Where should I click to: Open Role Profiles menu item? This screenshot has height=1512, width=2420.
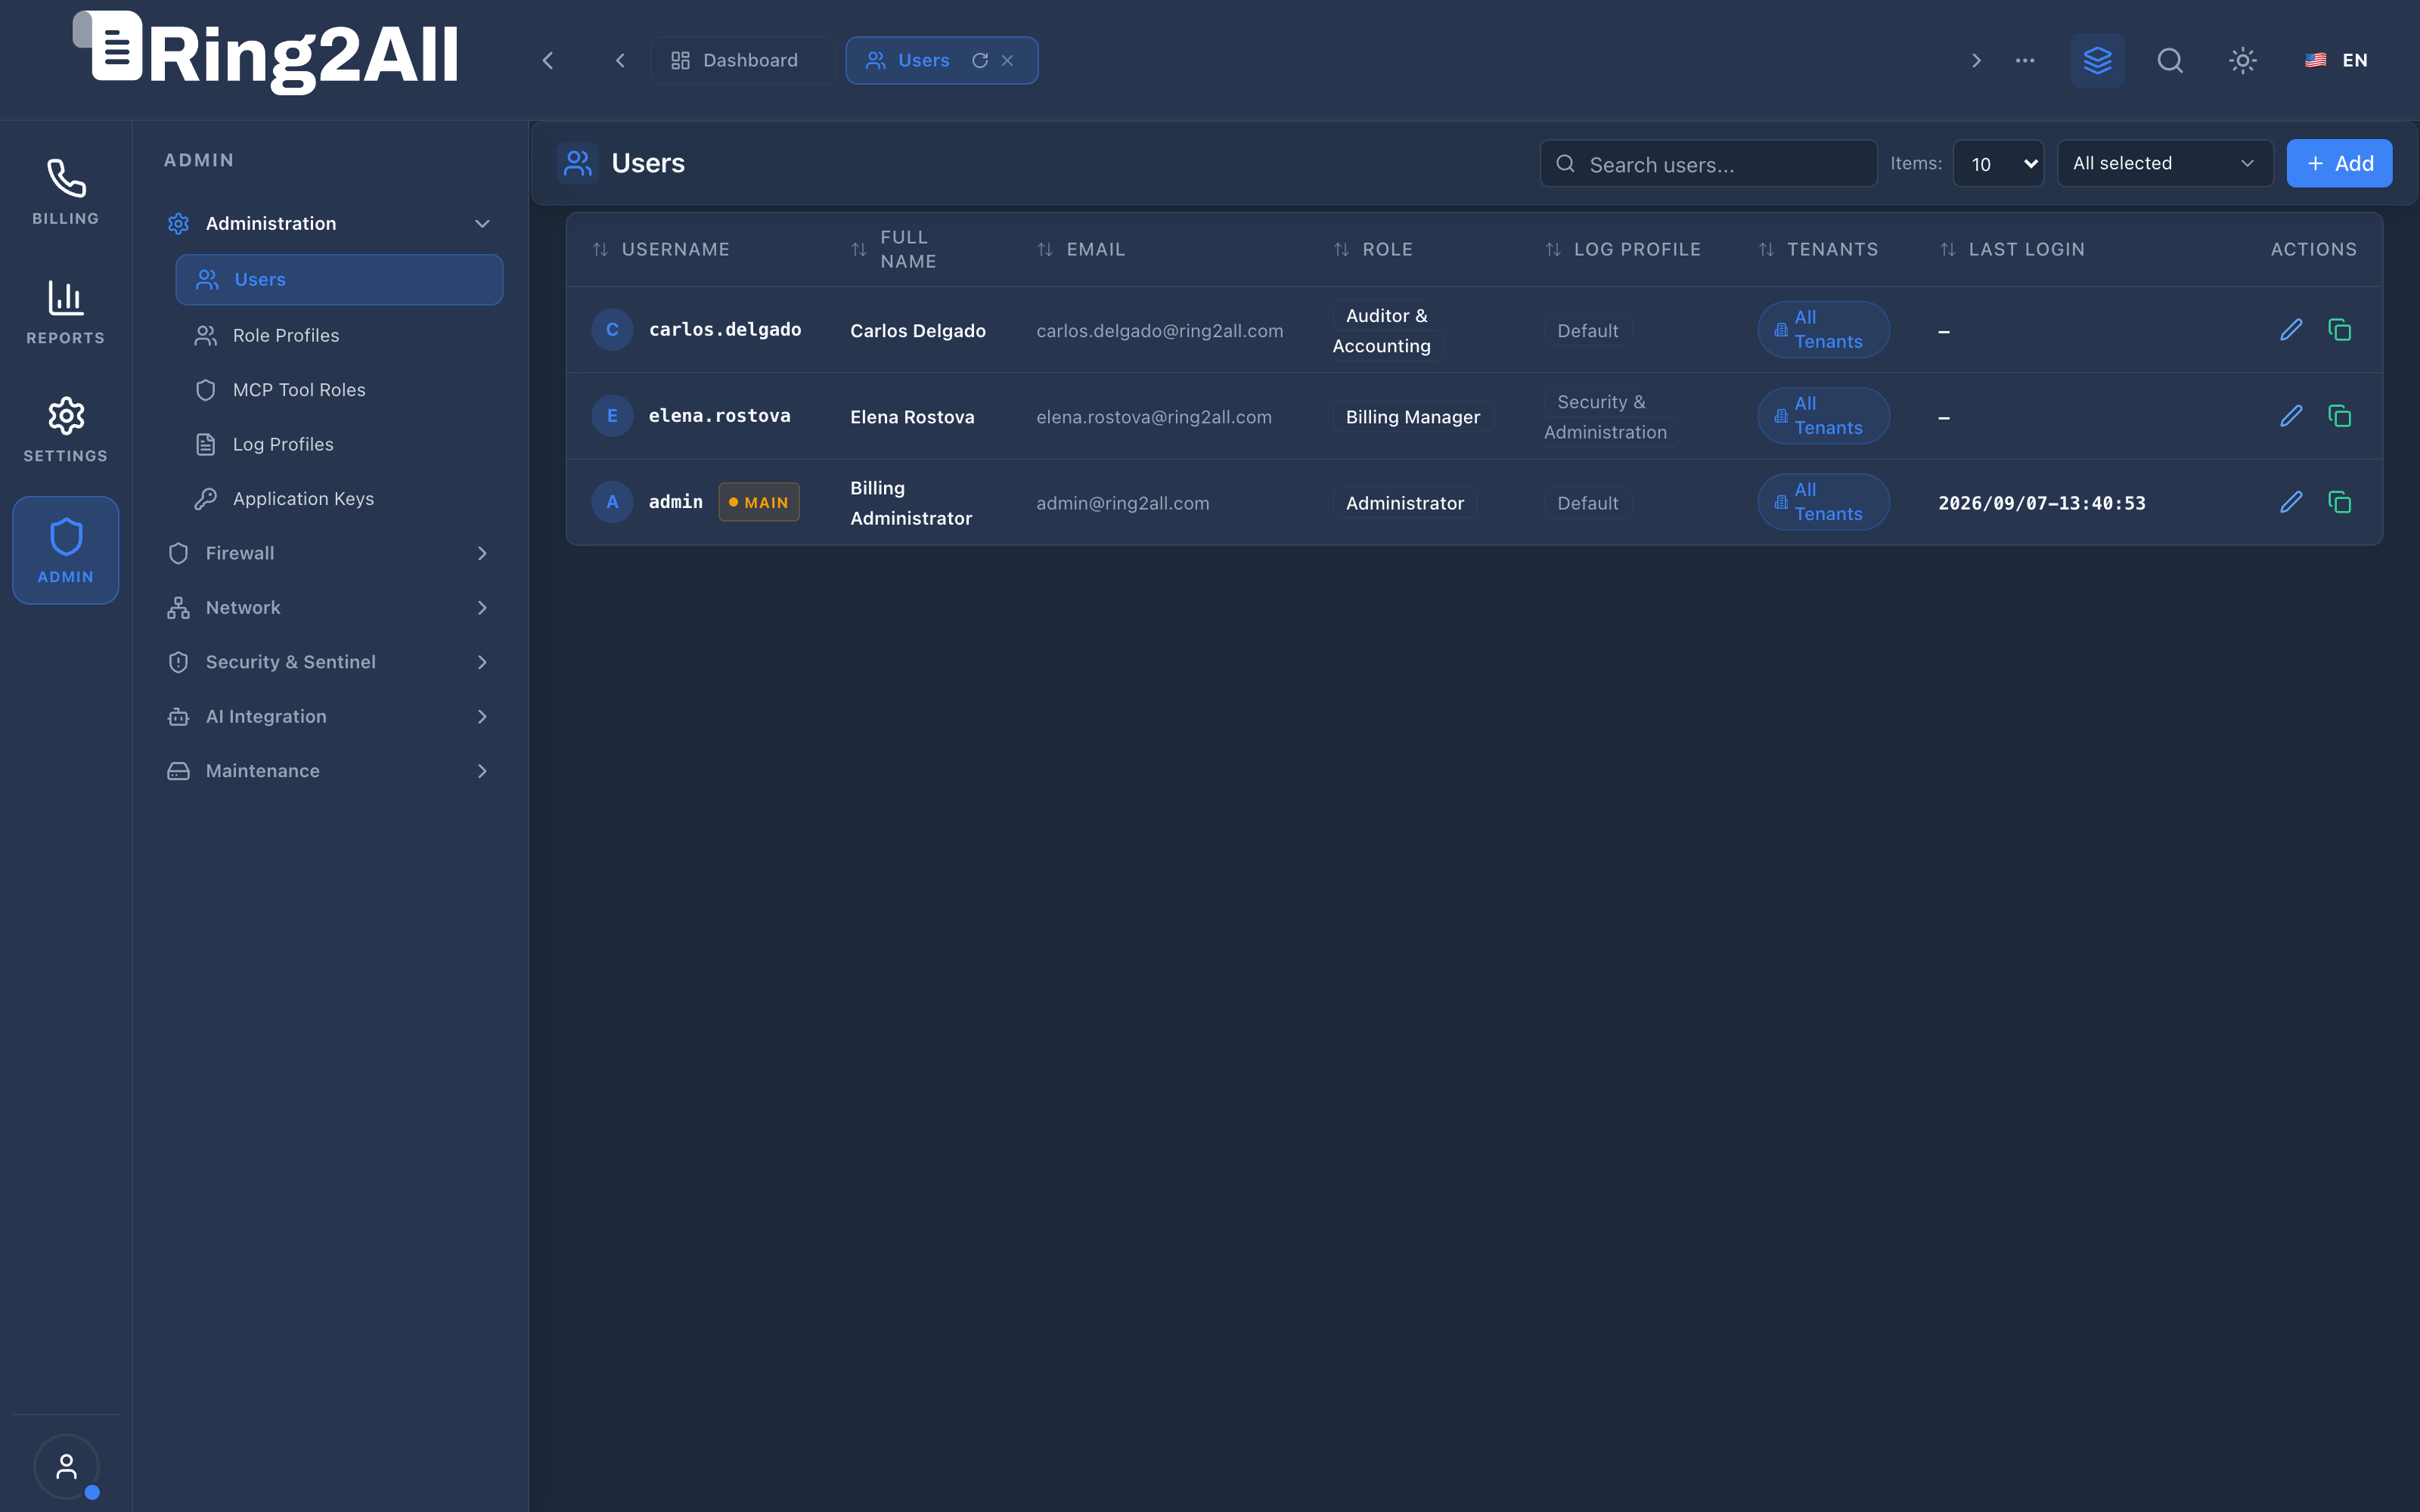click(339, 335)
